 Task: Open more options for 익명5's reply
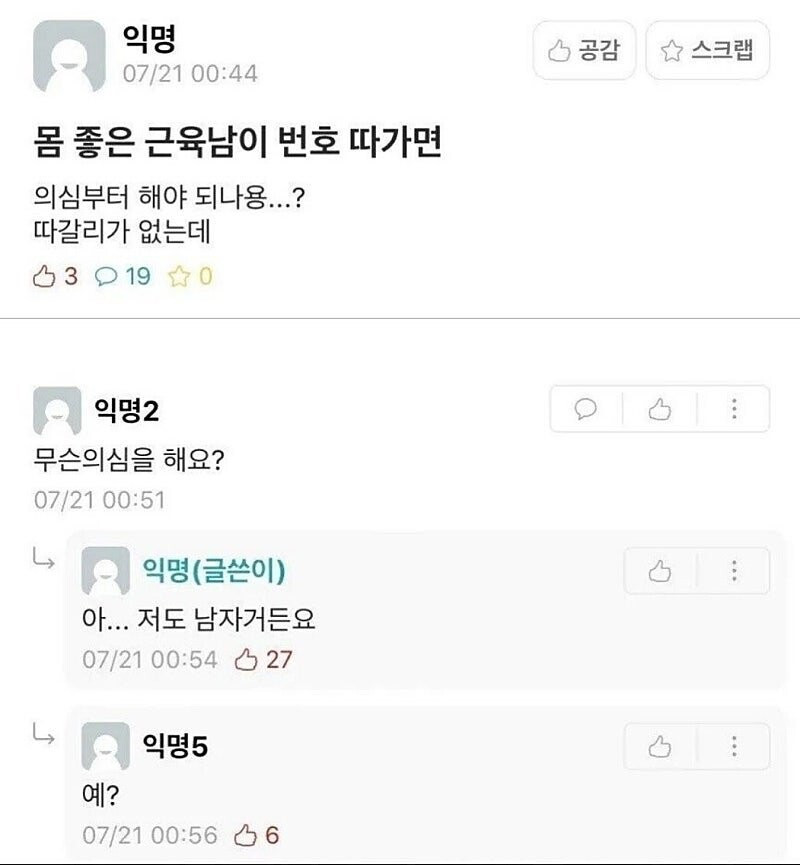[734, 746]
